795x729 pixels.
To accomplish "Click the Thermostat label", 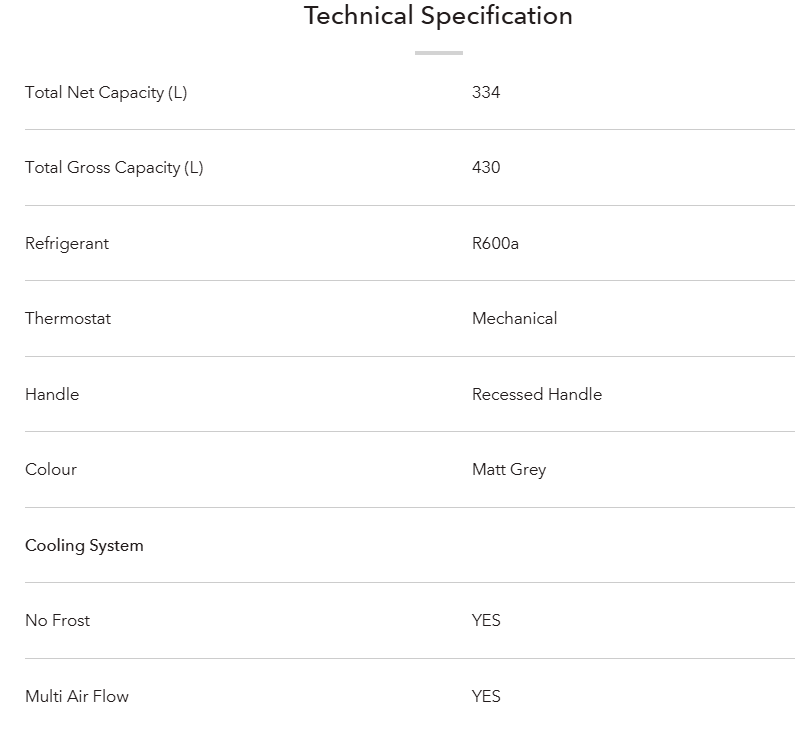I will click(x=68, y=319).
